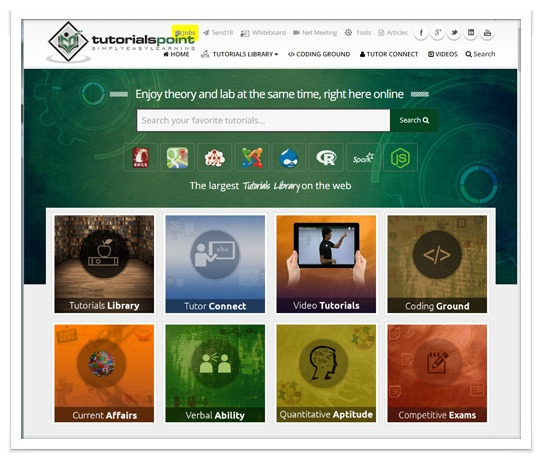Open the Ruby on Rails tutorial icon
This screenshot has width=542, height=459.
(x=141, y=158)
